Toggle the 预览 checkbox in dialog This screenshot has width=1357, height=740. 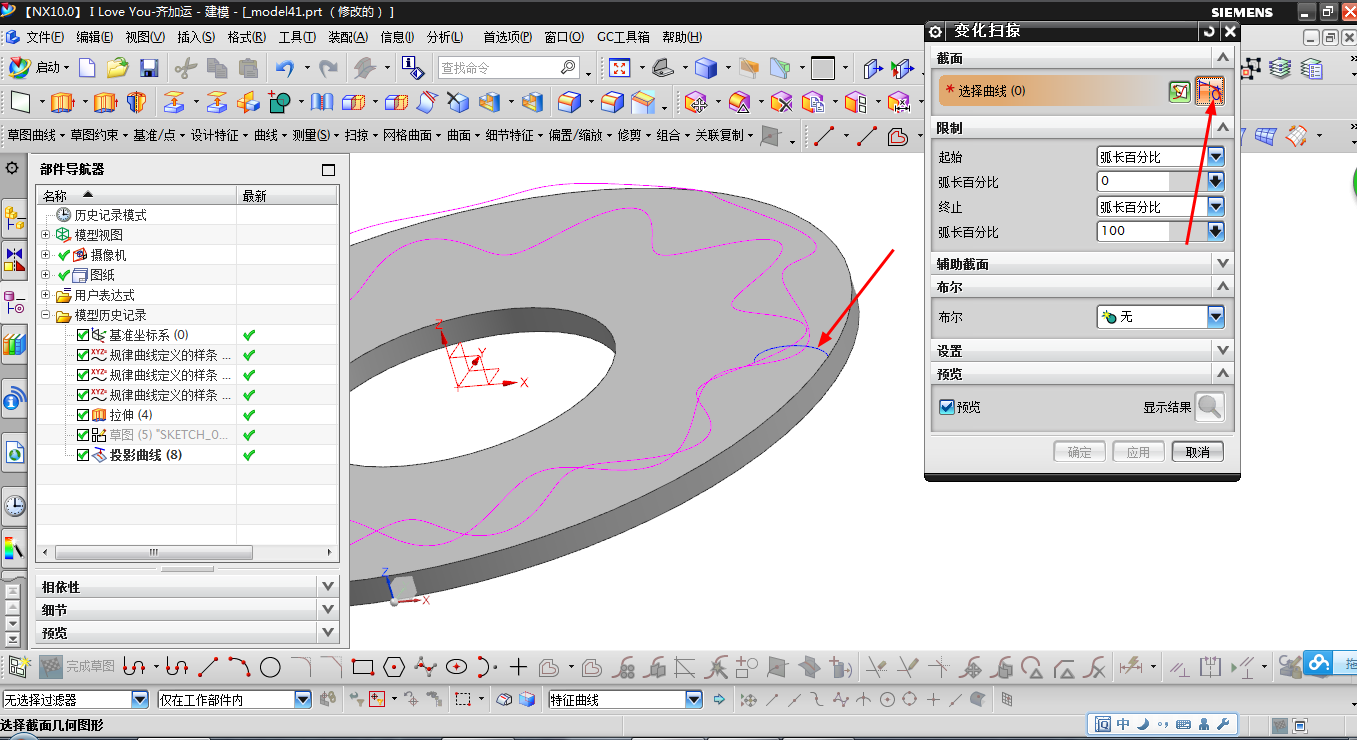947,407
